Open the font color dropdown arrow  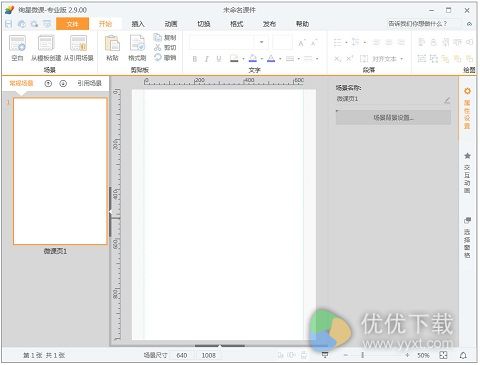point(280,59)
